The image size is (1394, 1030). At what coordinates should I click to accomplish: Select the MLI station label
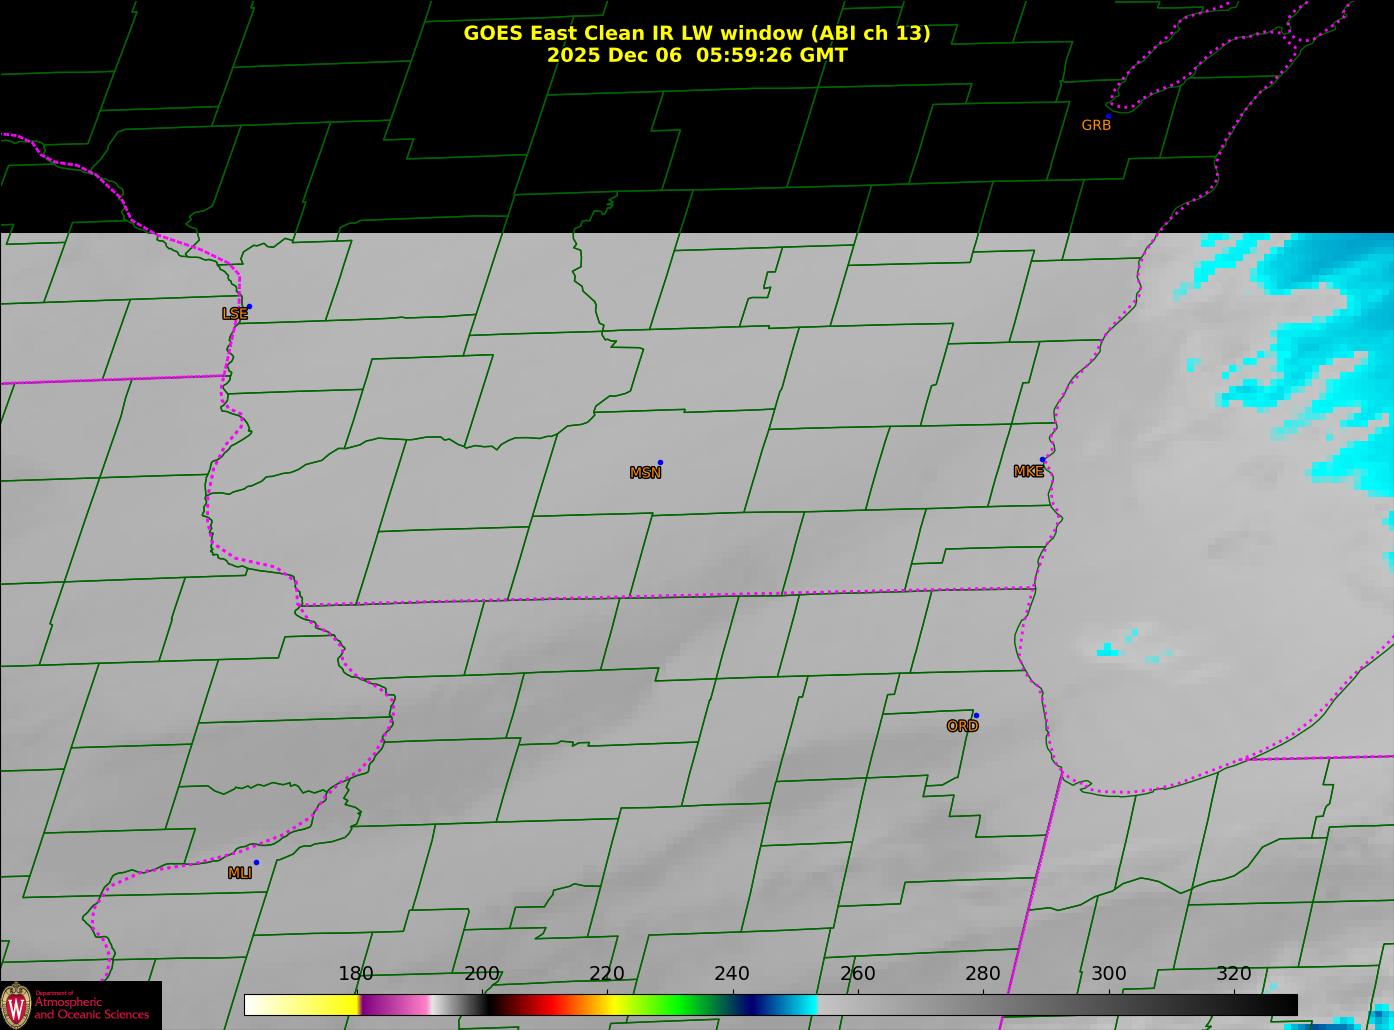point(240,873)
